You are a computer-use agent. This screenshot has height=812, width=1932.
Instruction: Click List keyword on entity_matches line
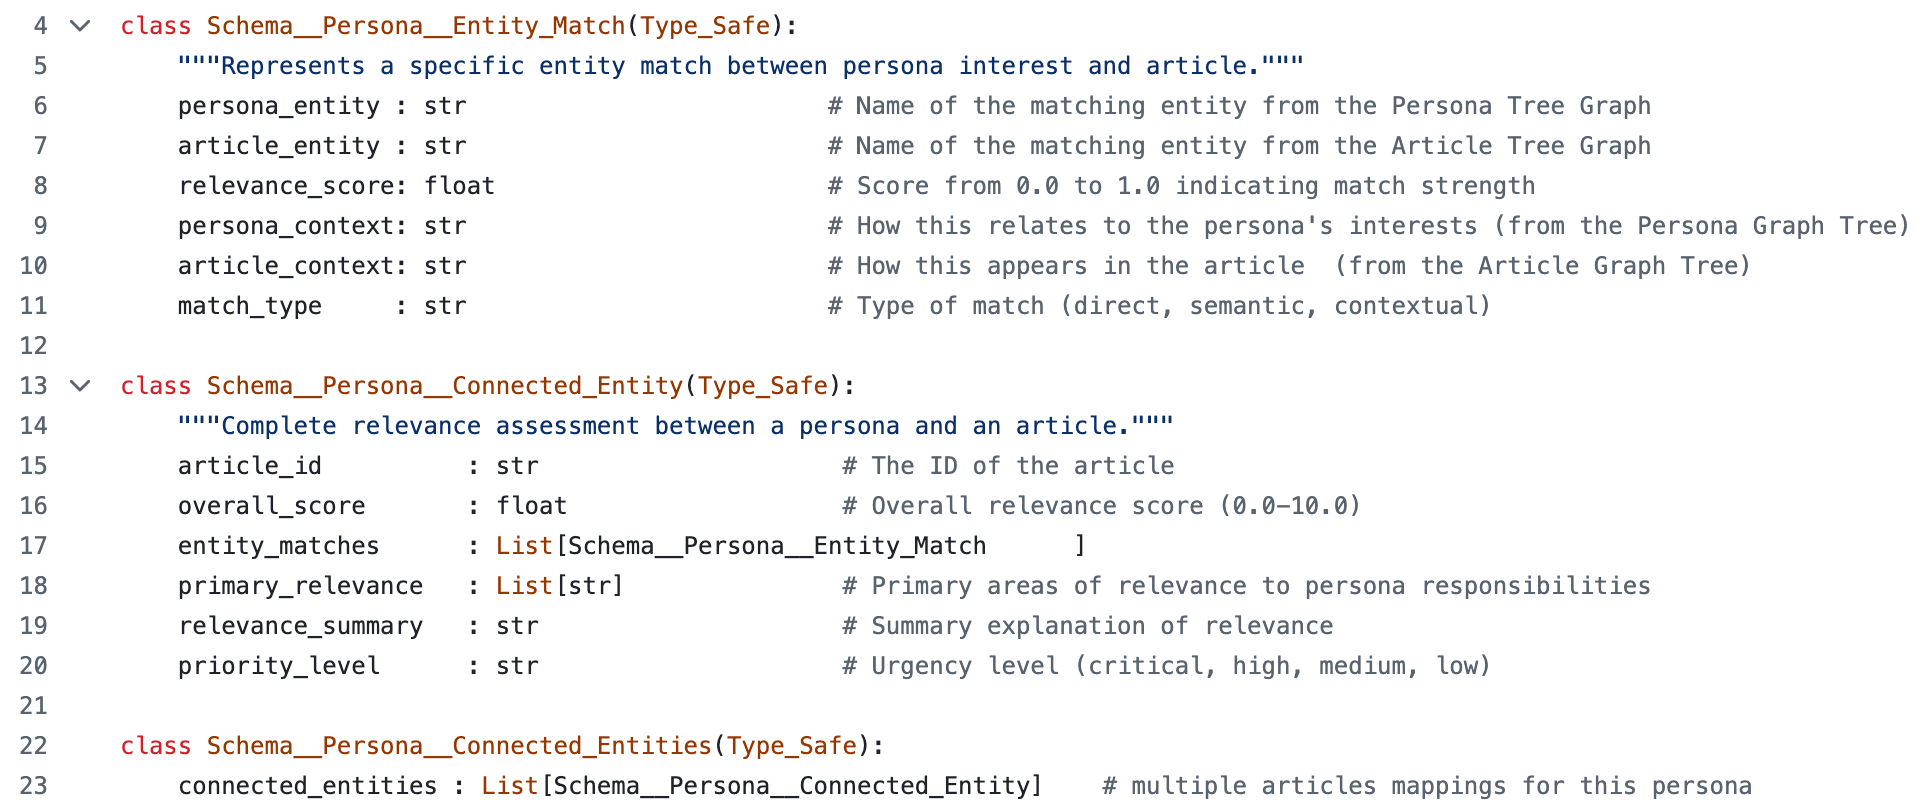(x=524, y=546)
